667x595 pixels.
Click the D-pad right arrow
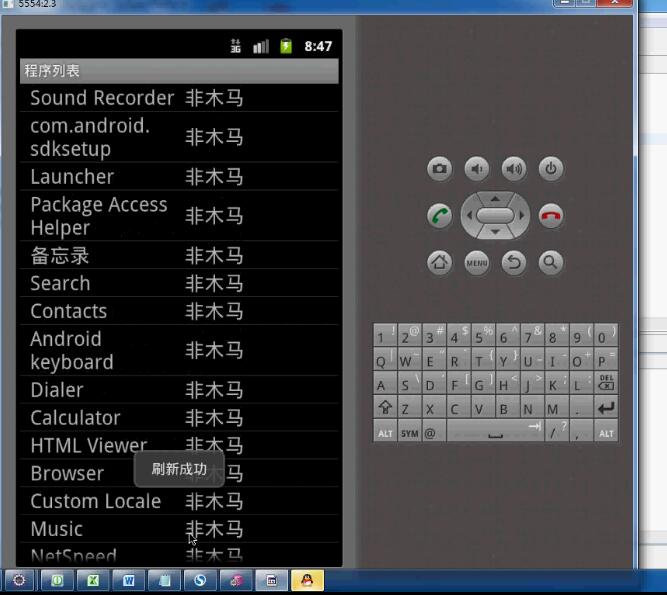pyautogui.click(x=522, y=216)
